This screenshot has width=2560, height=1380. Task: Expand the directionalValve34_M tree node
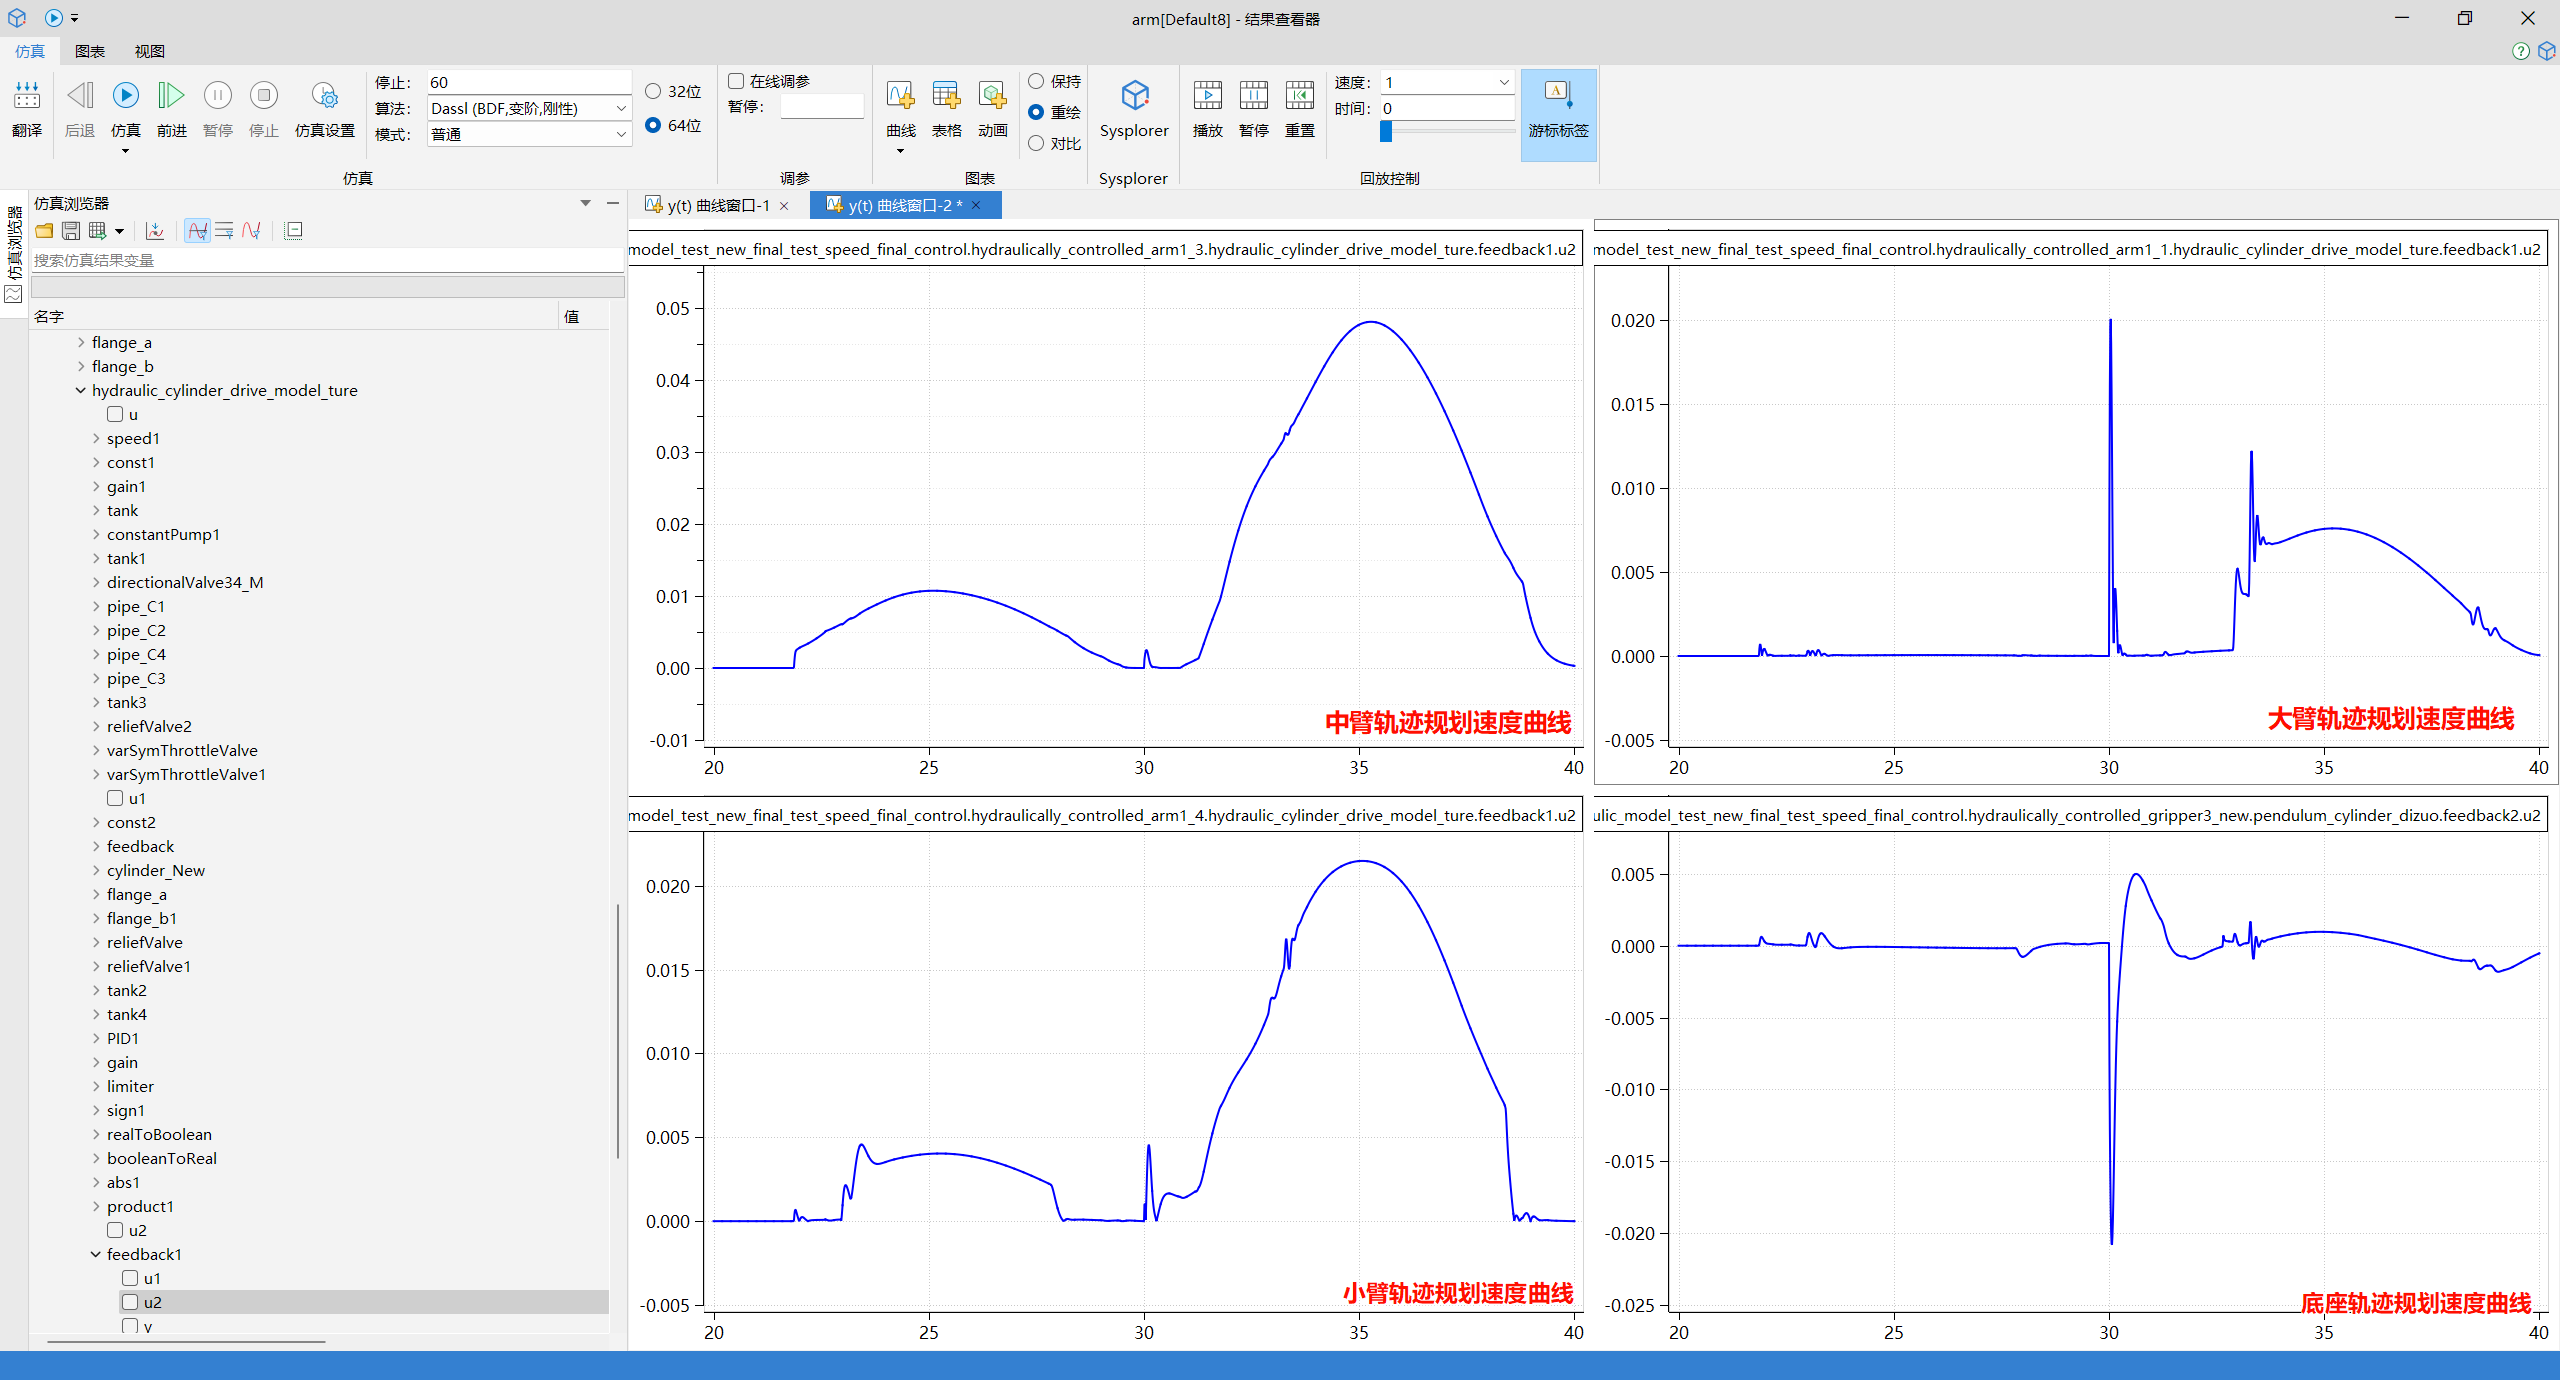click(x=96, y=582)
